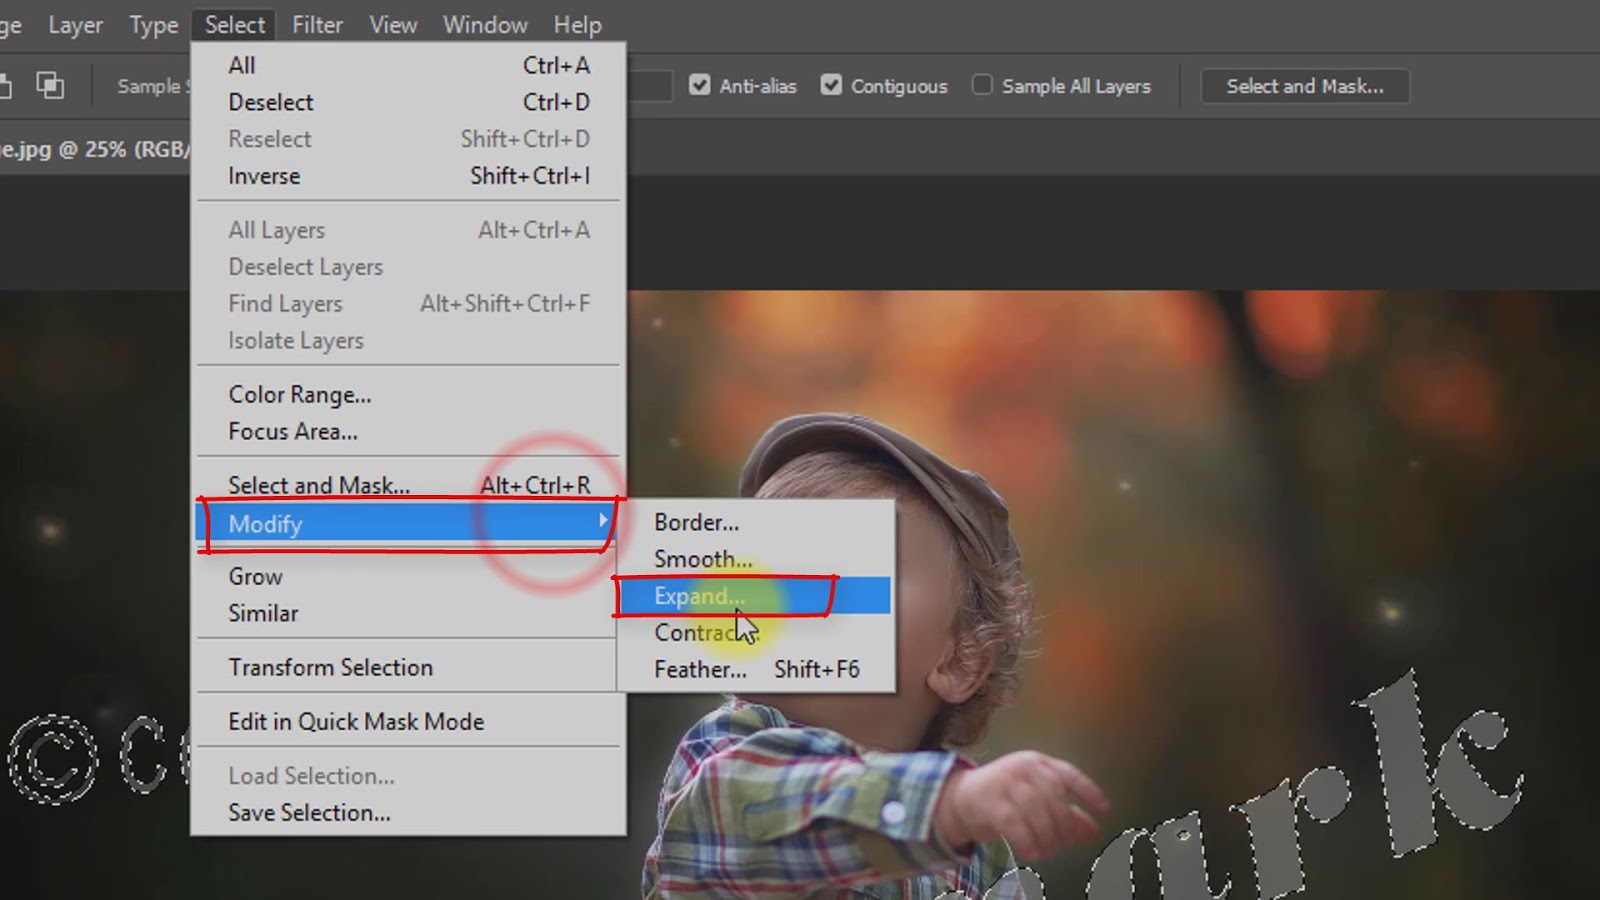Disable the Anti-alias option

[x=700, y=85]
